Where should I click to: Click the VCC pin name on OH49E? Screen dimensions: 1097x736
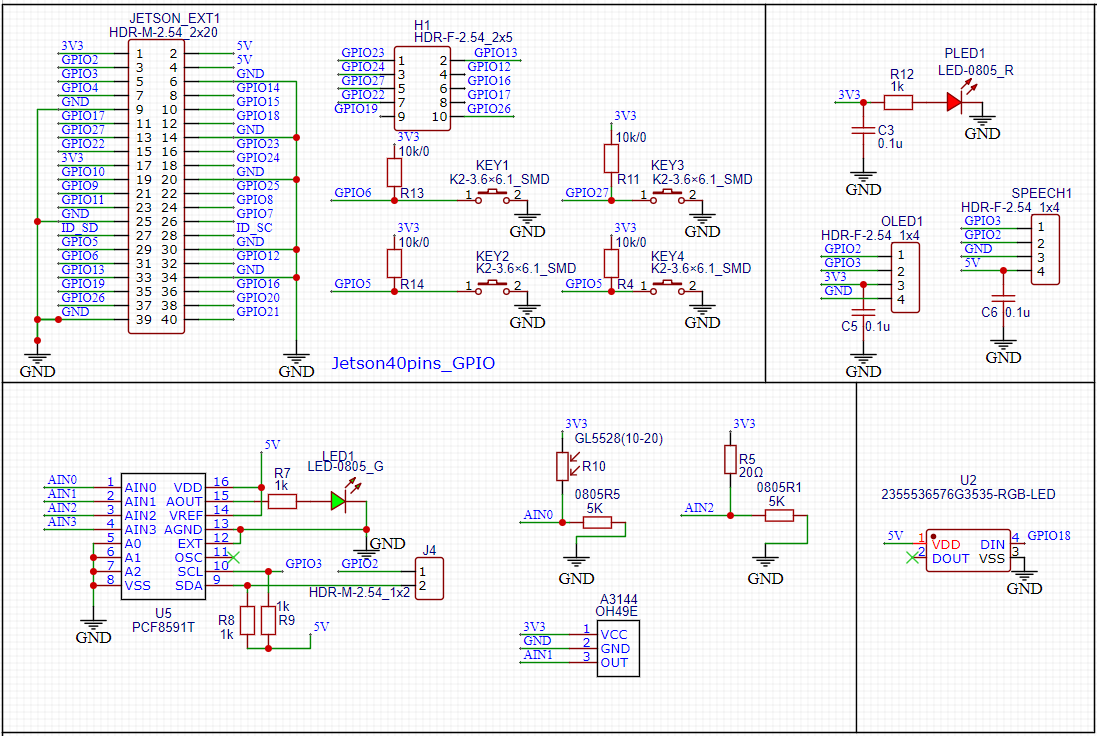pos(614,635)
